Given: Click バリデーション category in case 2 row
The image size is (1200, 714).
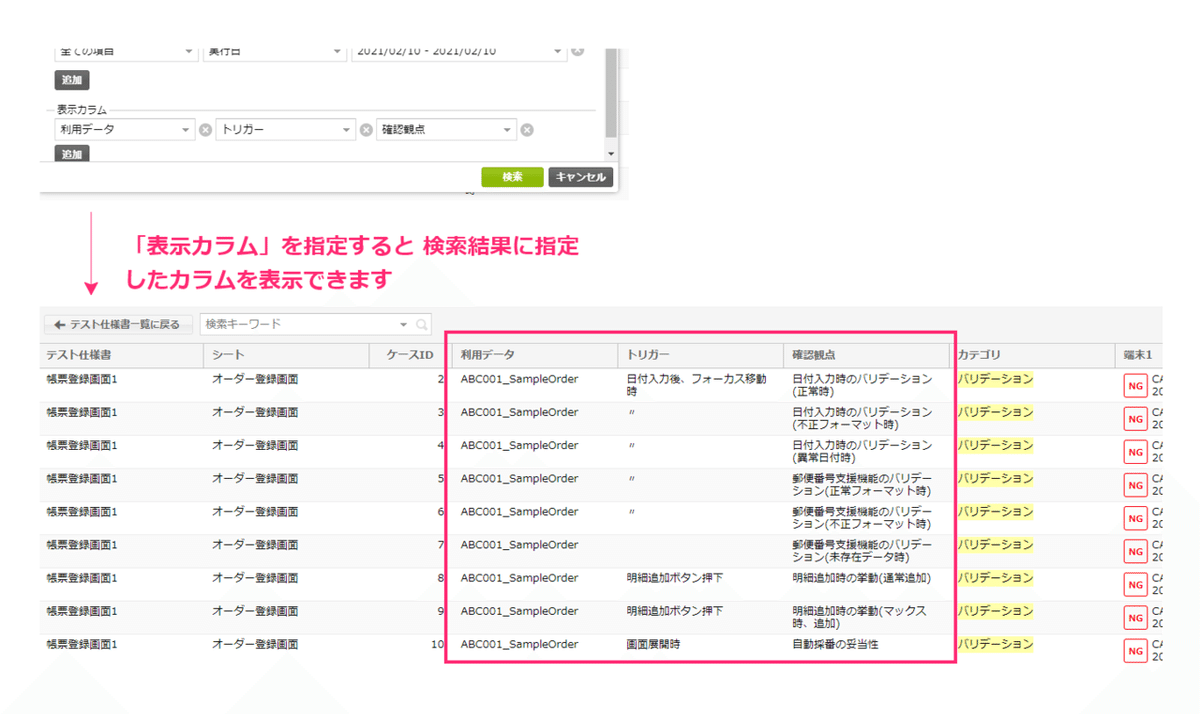Looking at the screenshot, I should pos(995,379).
